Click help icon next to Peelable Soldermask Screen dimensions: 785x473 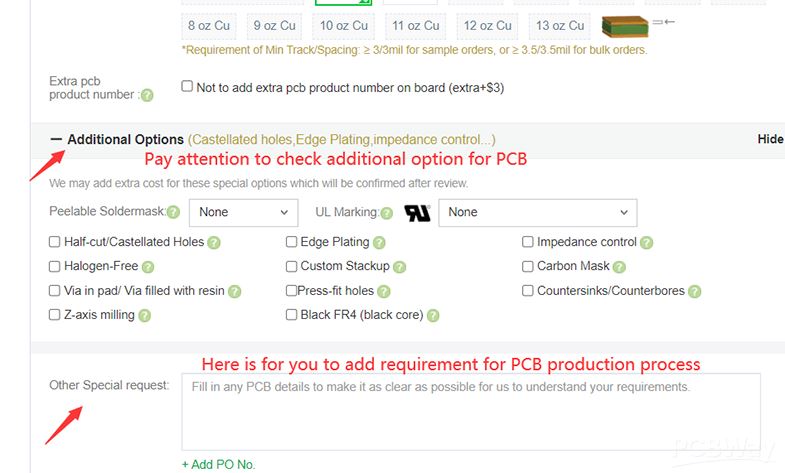coord(174,213)
